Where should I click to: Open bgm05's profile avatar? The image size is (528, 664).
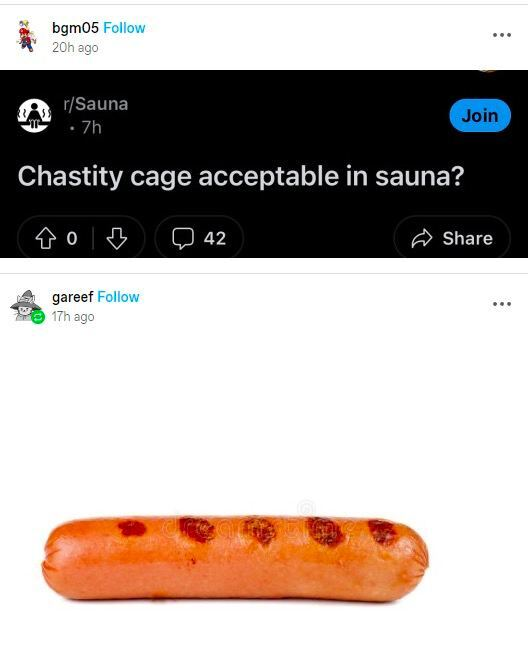coord(27,36)
